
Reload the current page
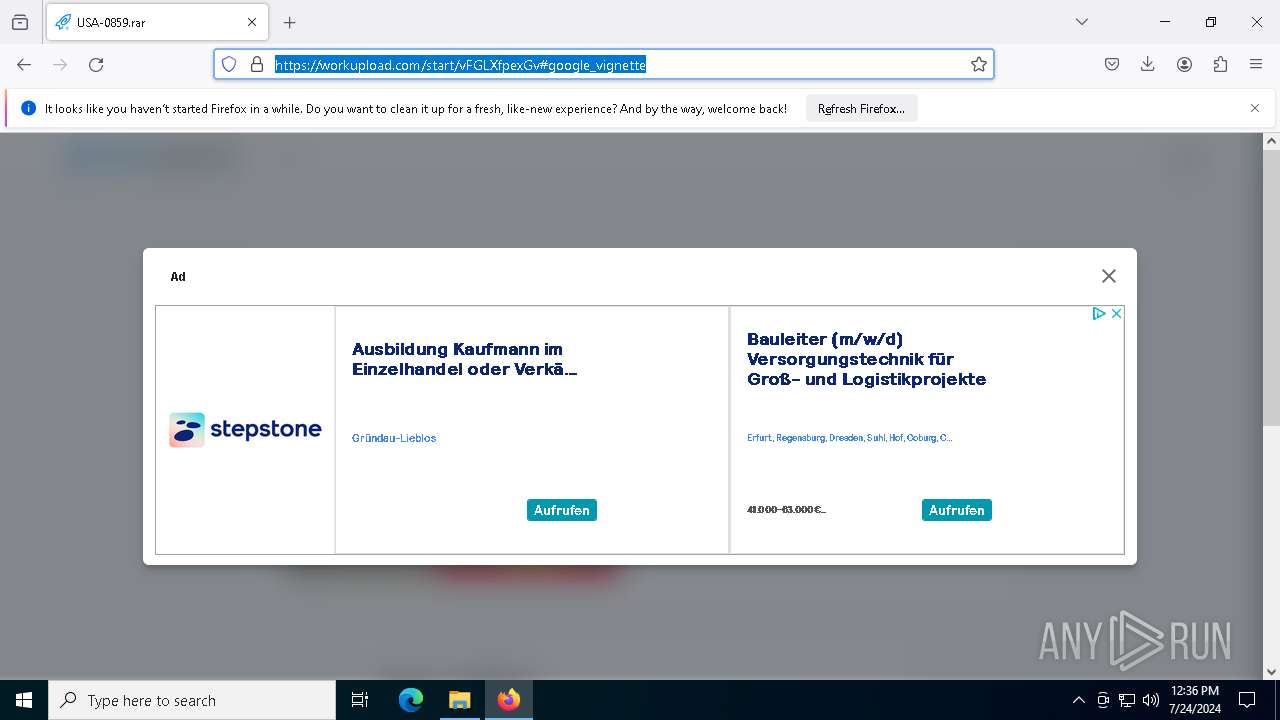point(96,64)
